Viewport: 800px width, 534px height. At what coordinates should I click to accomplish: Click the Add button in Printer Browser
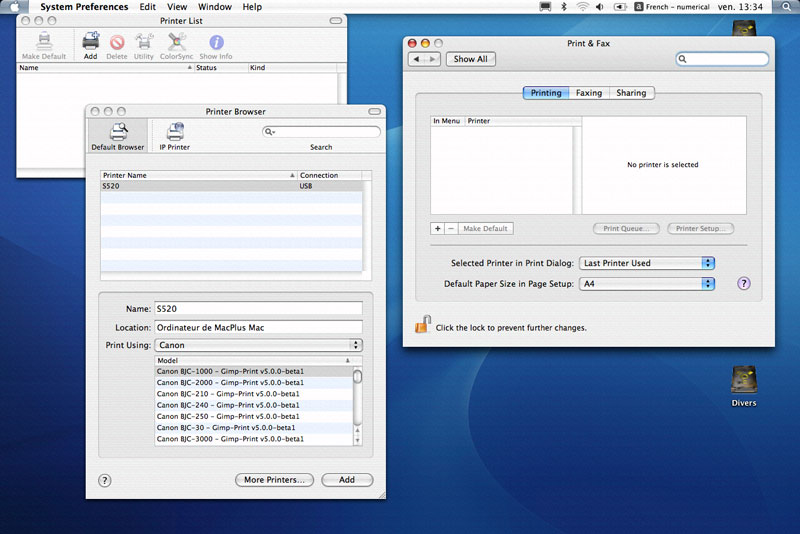[x=347, y=480]
